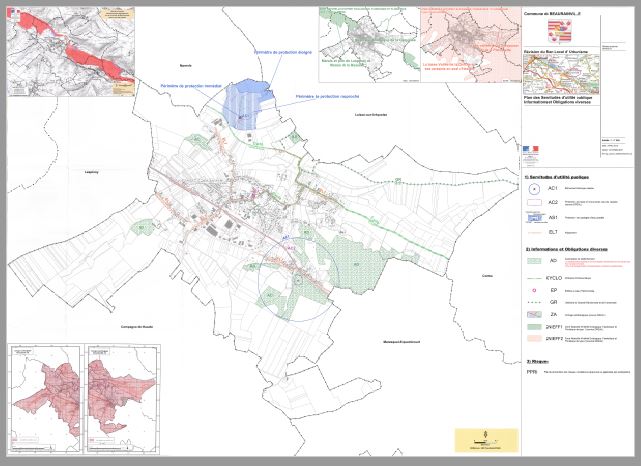This screenshot has width=641, height=466.
Task: Click the ZA pattern legend symbol
Action: click(535, 314)
